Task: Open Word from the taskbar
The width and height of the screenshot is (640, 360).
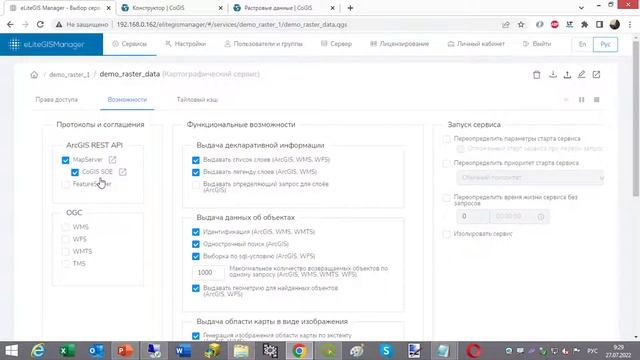Action: [183, 351]
